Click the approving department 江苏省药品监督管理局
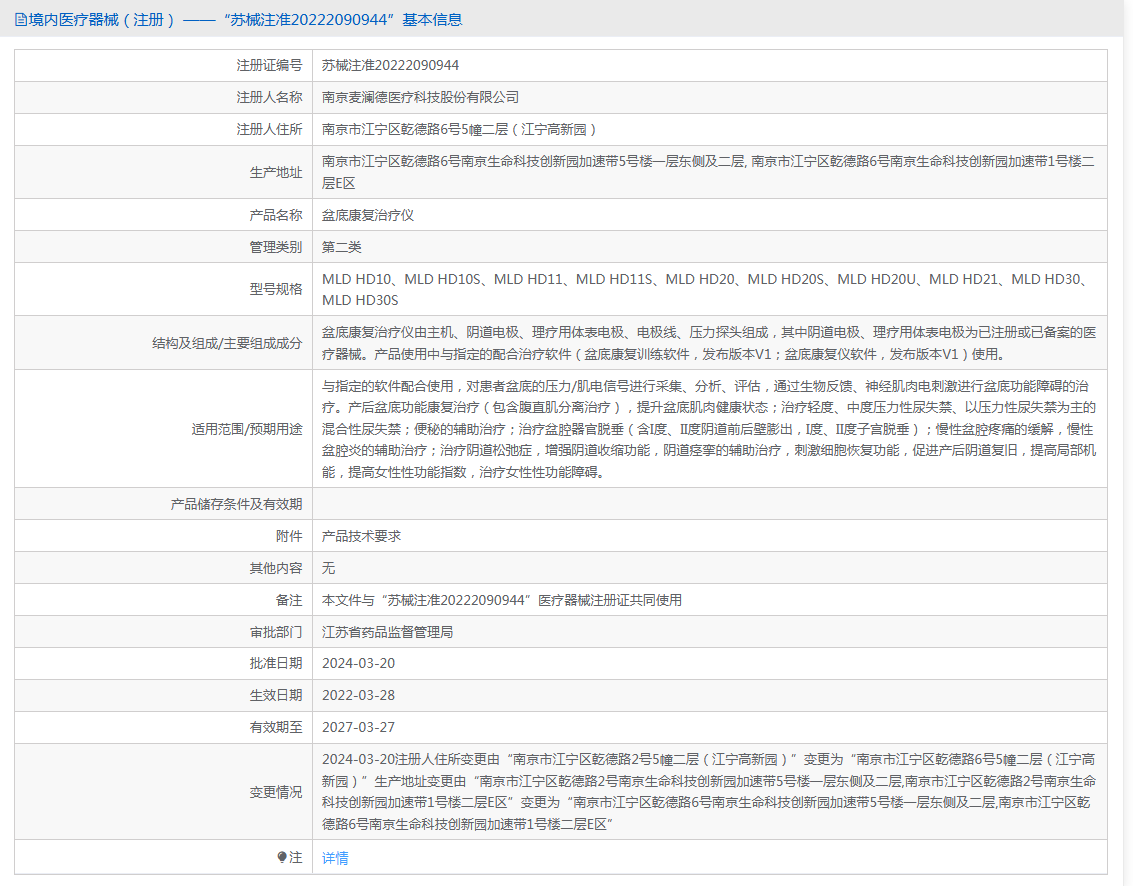The width and height of the screenshot is (1133, 886). point(387,632)
